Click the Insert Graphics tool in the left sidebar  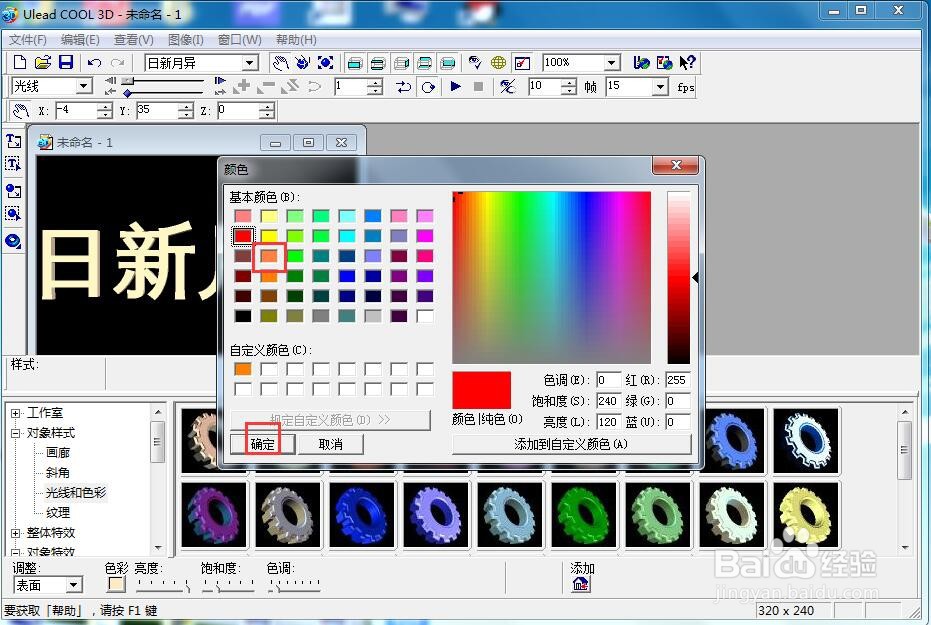(13, 191)
